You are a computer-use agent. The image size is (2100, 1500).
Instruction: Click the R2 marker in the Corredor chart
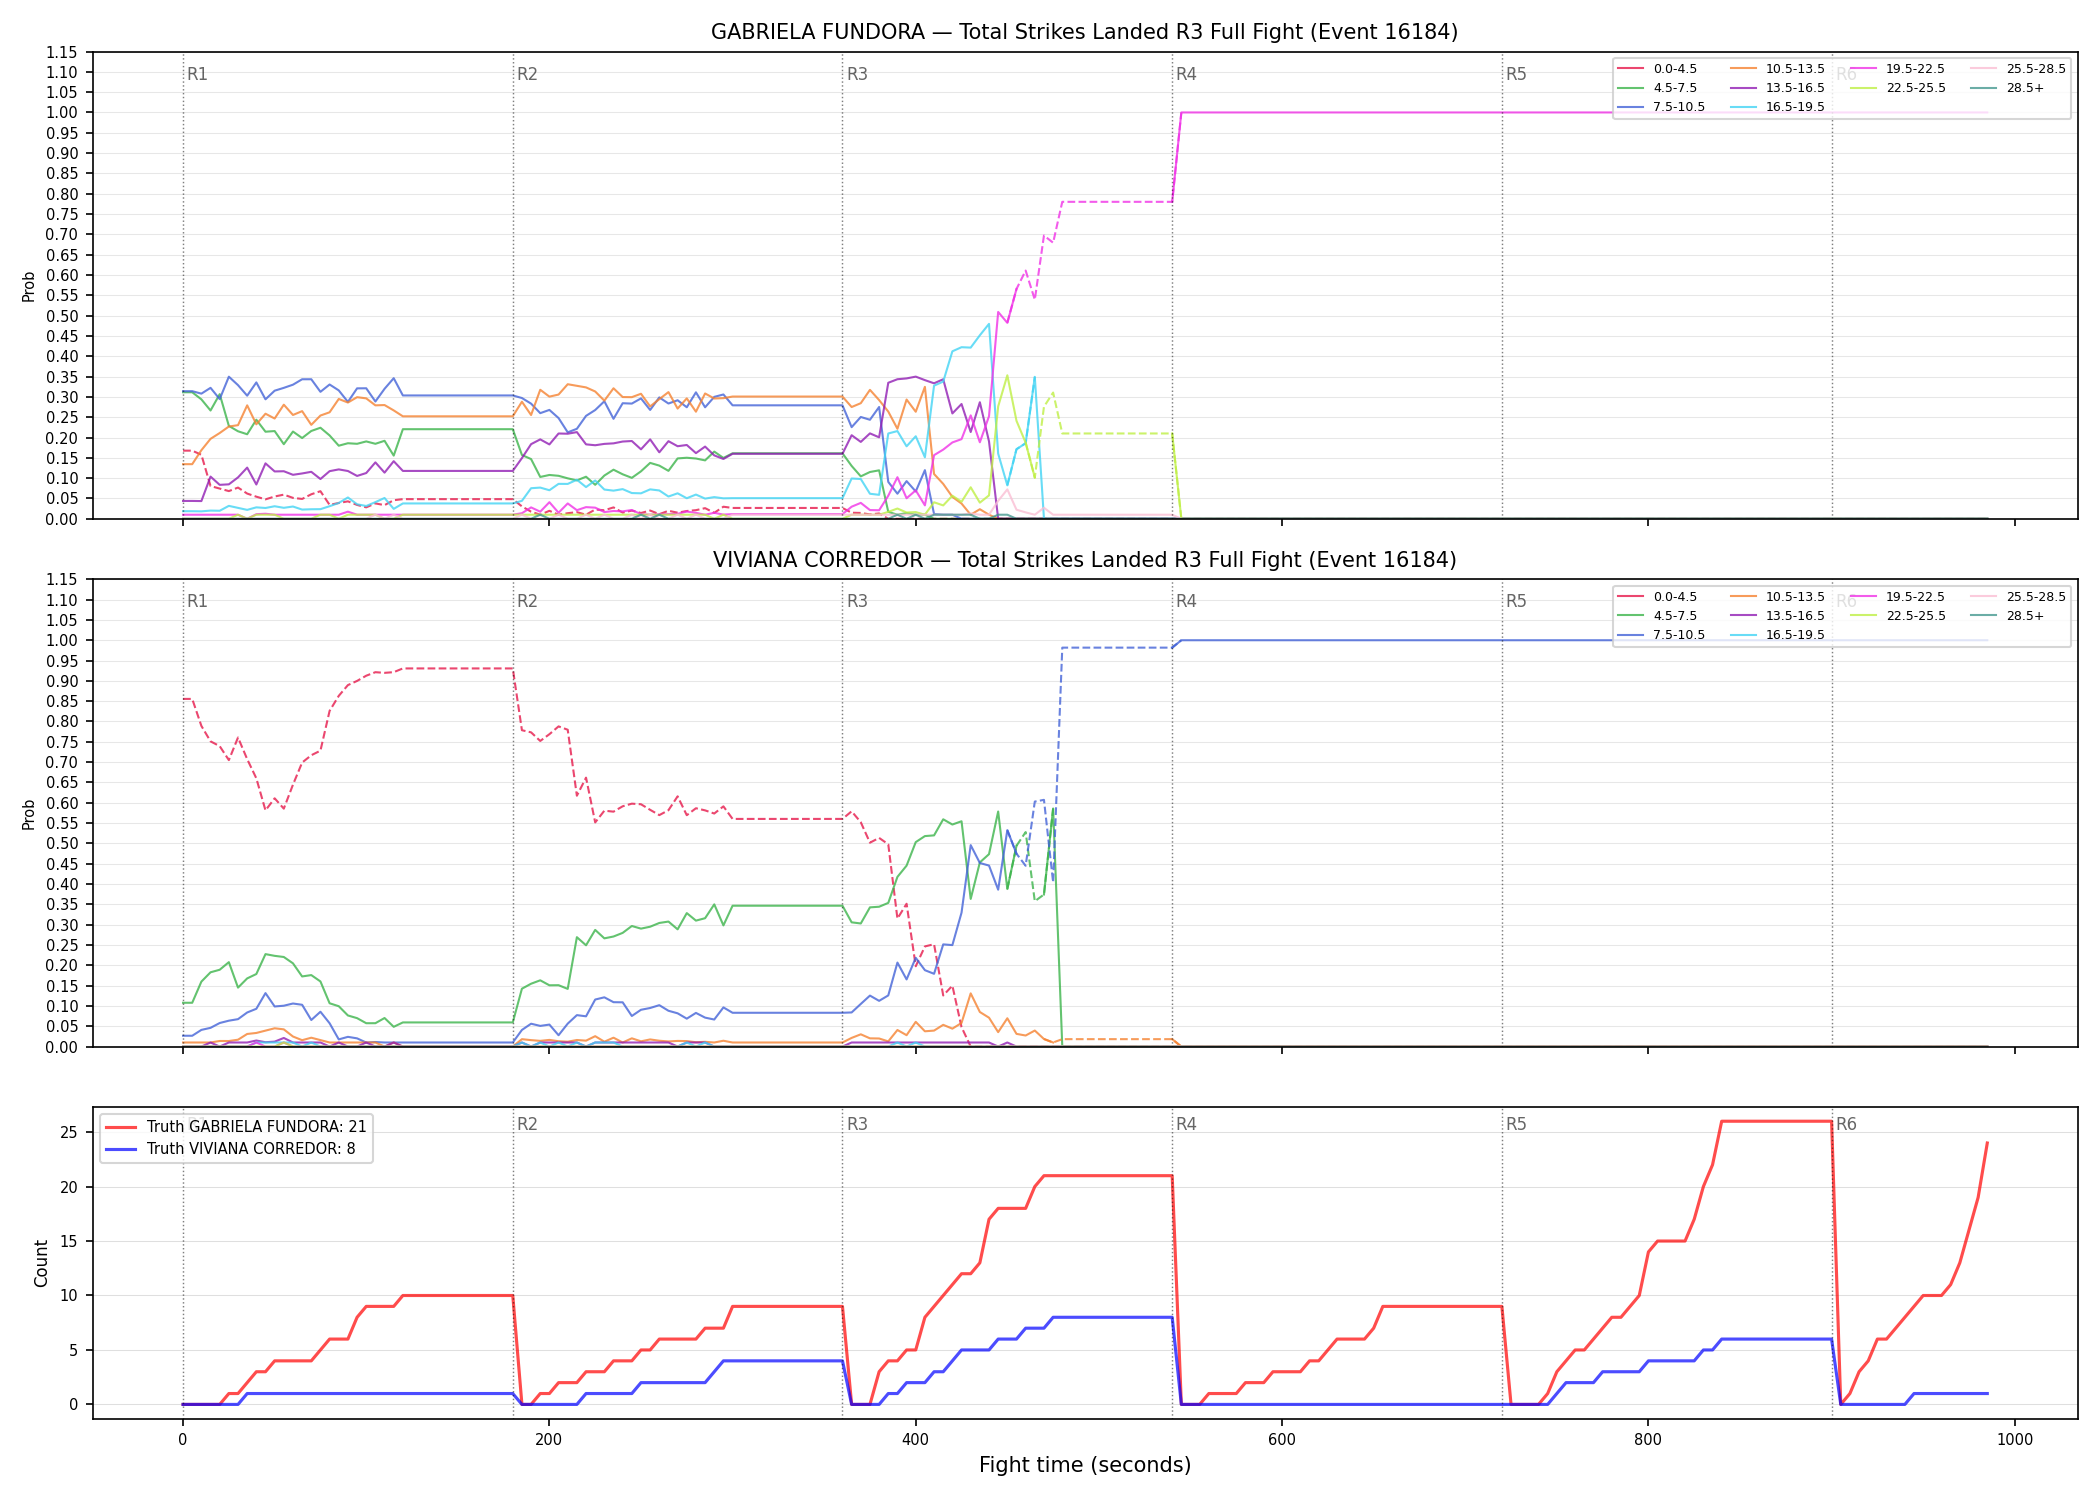(527, 601)
